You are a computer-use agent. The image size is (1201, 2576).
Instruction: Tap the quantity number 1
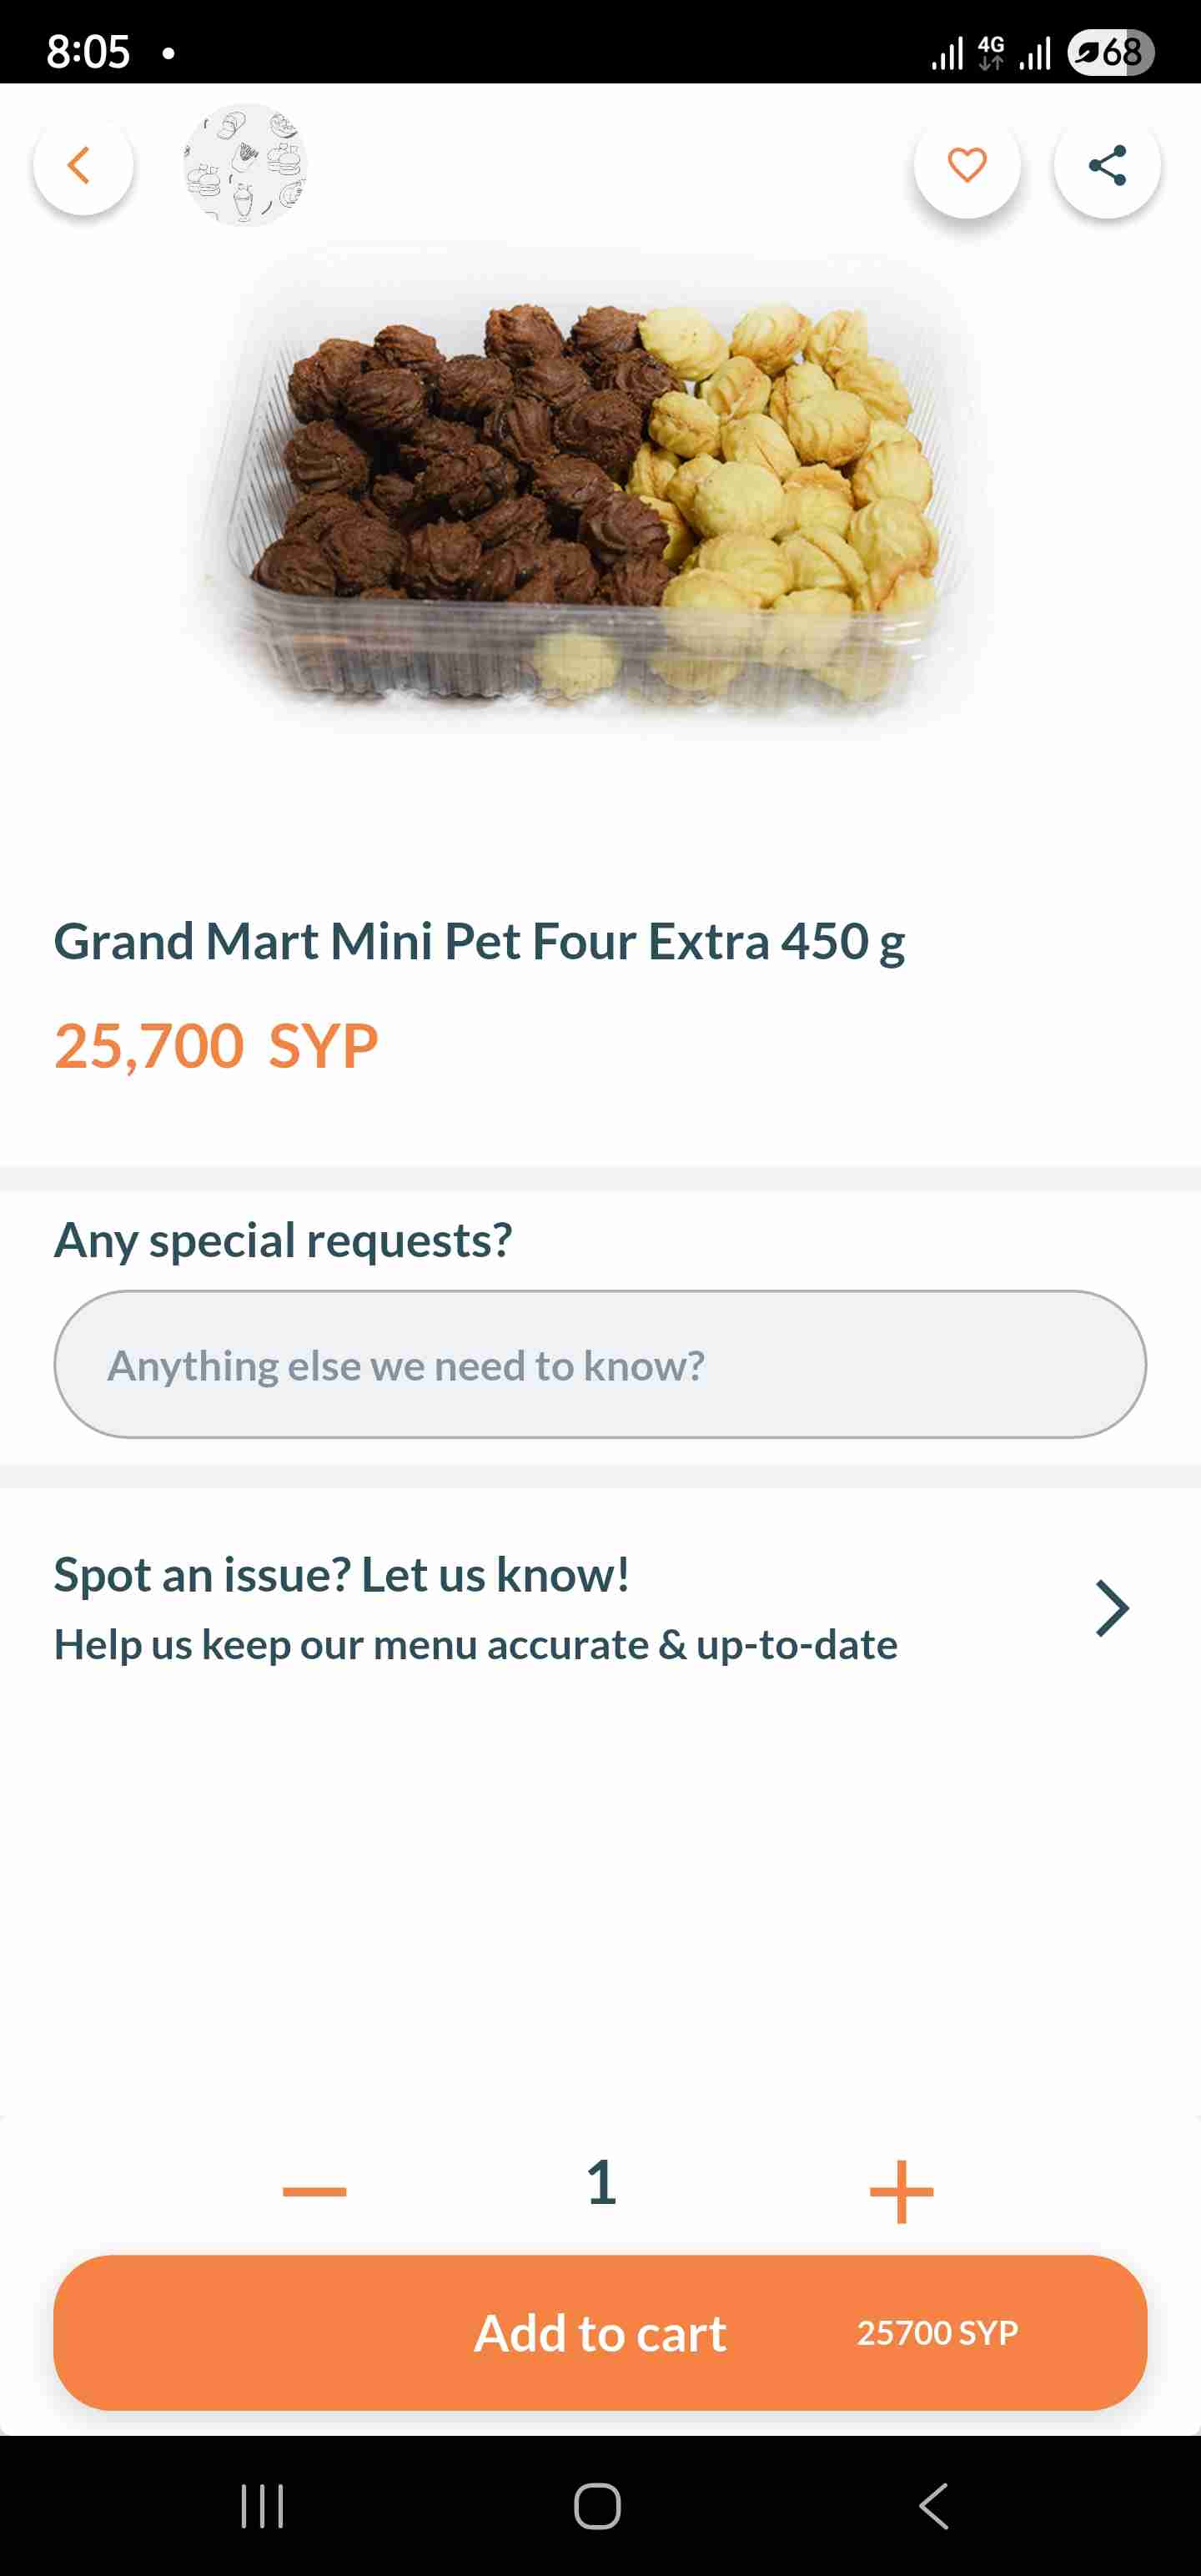coord(601,2182)
